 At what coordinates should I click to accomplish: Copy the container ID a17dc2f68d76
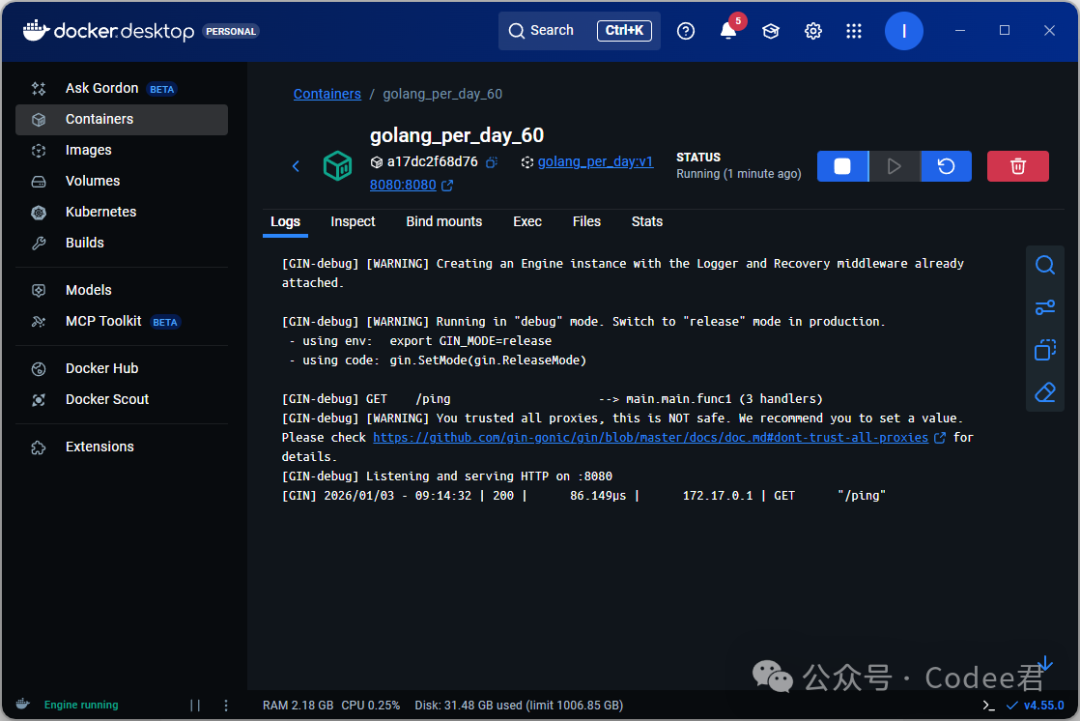(x=492, y=163)
